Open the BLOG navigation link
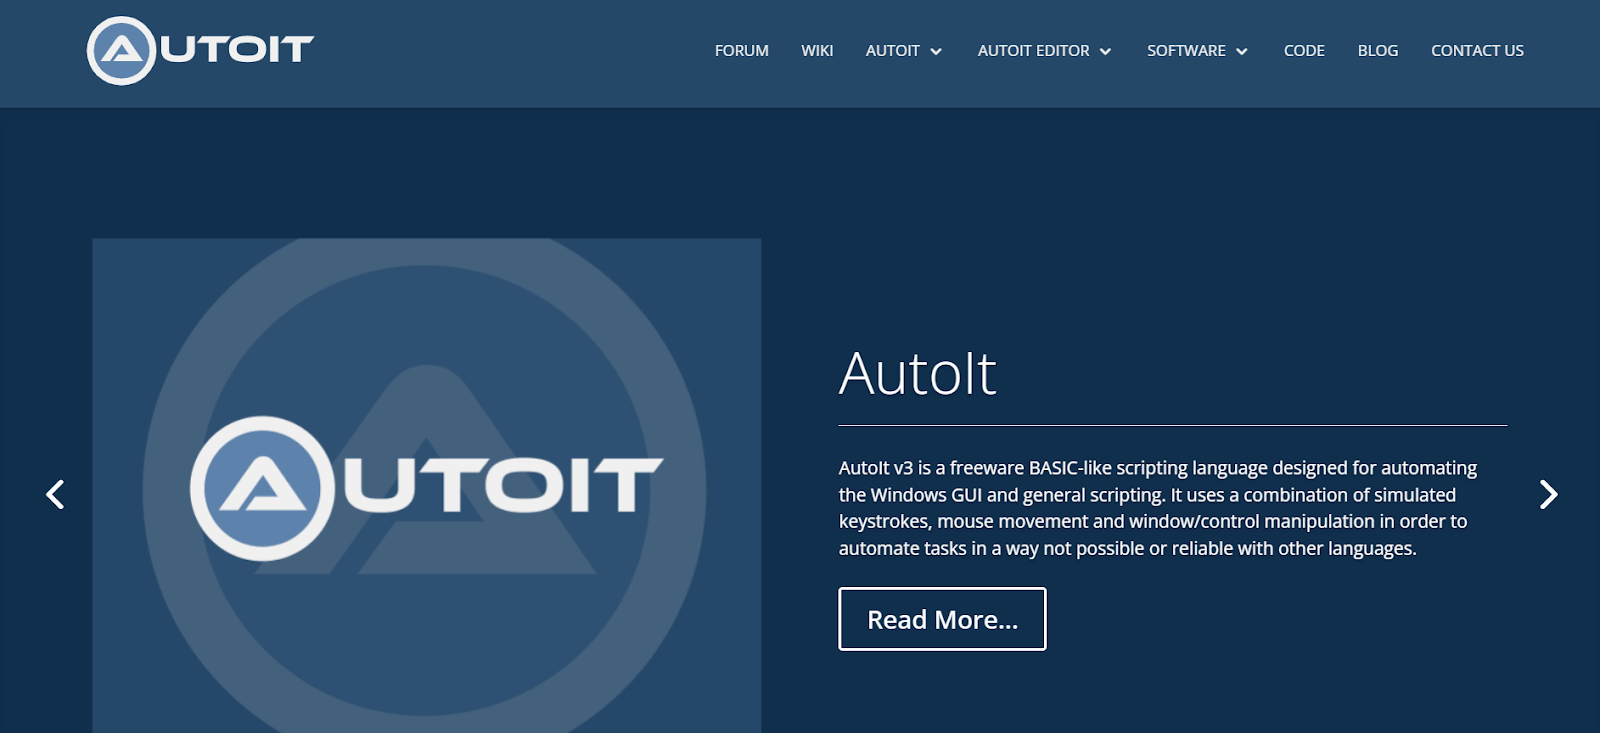Viewport: 1600px width, 733px height. click(1377, 50)
